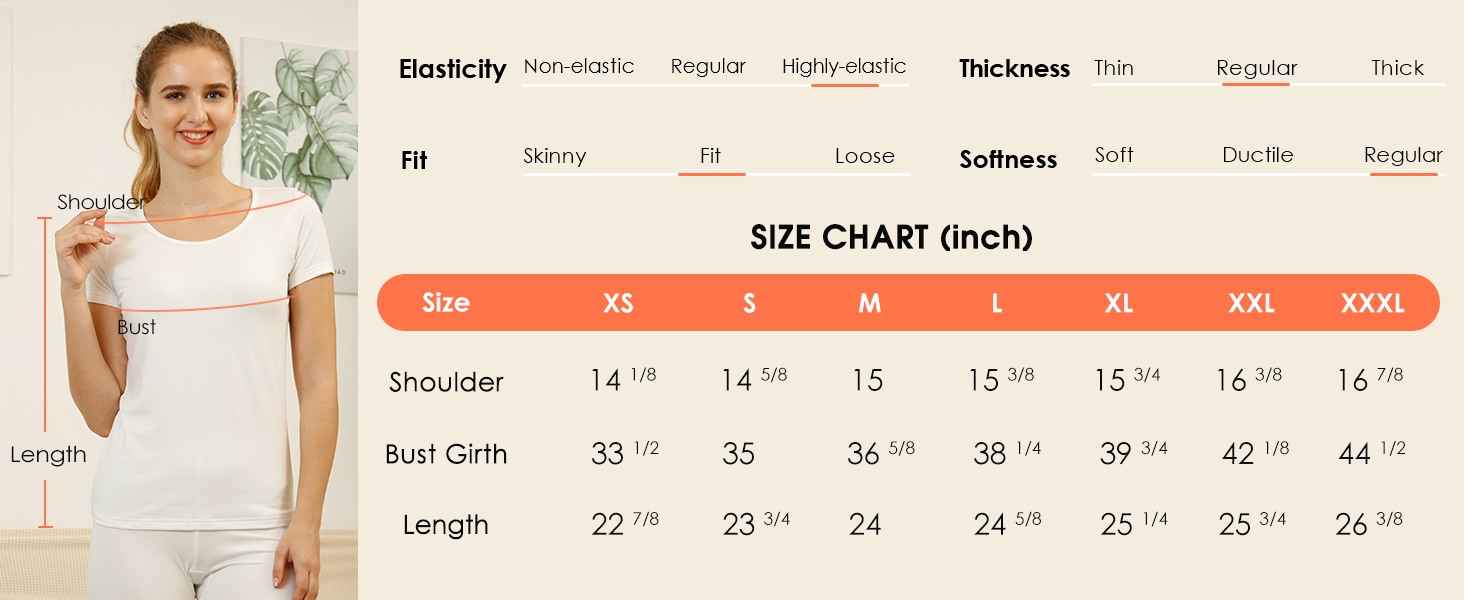
Task: Click Soft on the Softness scale
Action: pyautogui.click(x=1114, y=155)
